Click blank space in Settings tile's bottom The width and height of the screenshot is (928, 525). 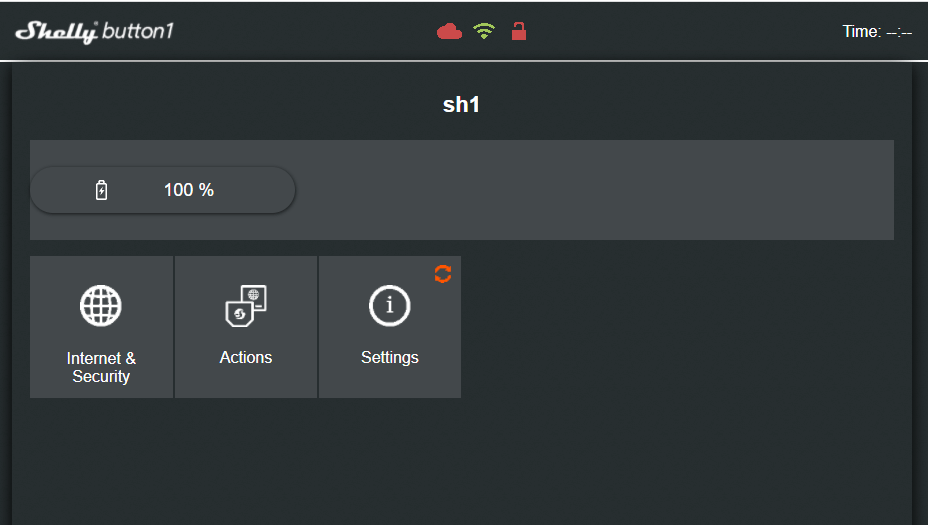pyautogui.click(x=390, y=385)
